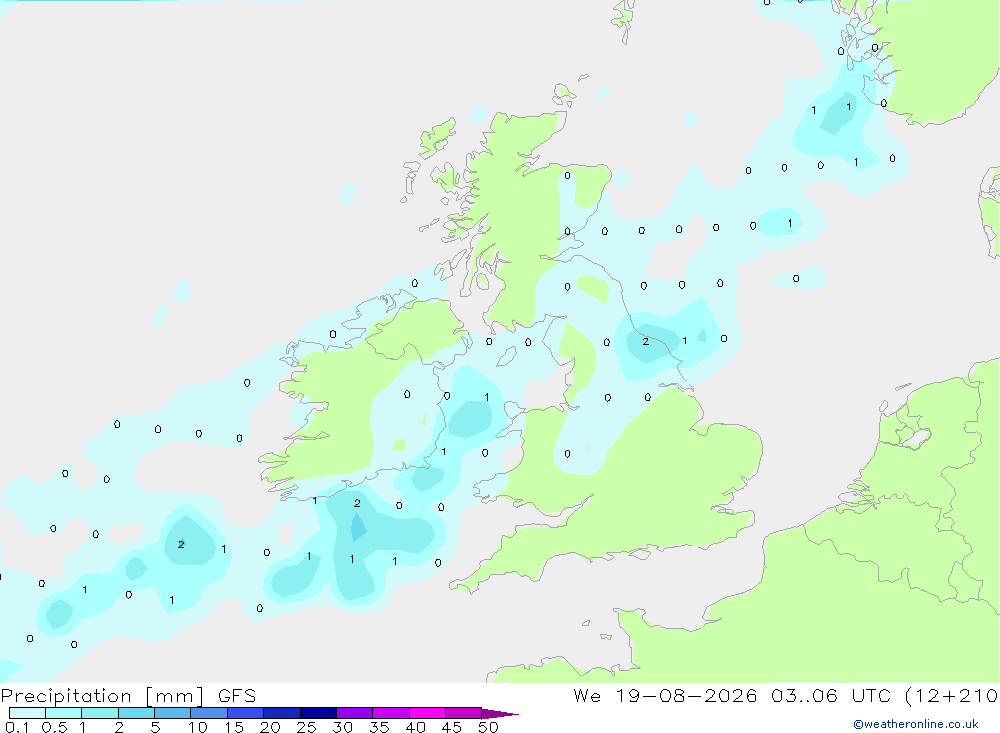
Task: Choose the 10–15 mm legend color swatch
Action: pos(209,713)
